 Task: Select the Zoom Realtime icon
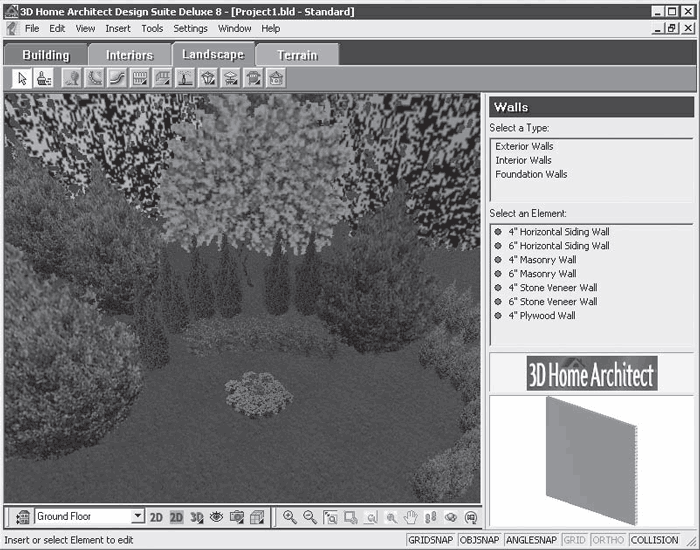pos(391,517)
